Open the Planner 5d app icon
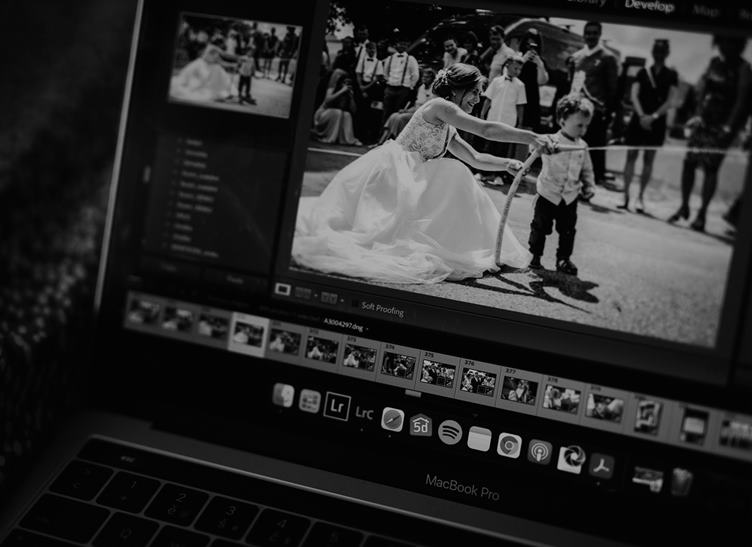This screenshot has height=547, width=752. (421, 425)
